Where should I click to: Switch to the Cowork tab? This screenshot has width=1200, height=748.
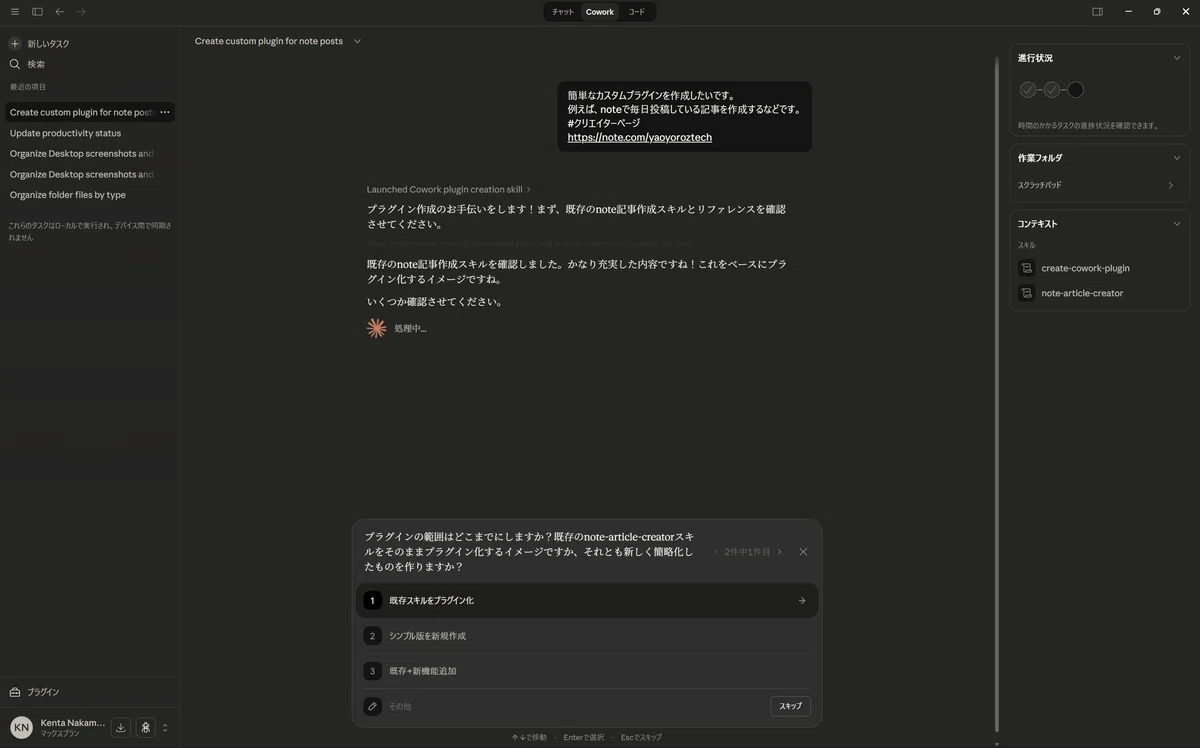click(600, 12)
